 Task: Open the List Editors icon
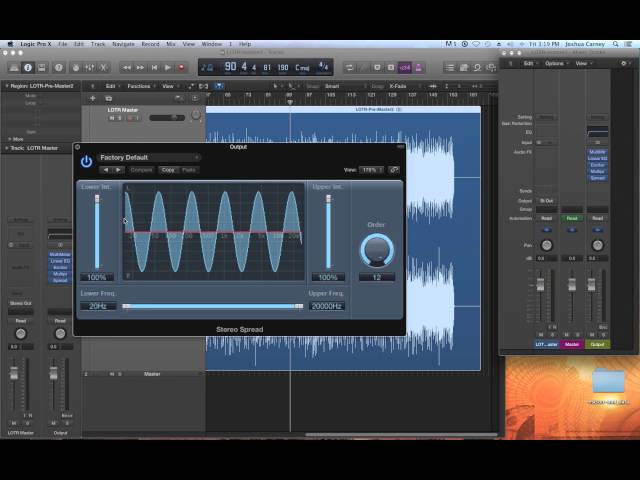[449, 68]
